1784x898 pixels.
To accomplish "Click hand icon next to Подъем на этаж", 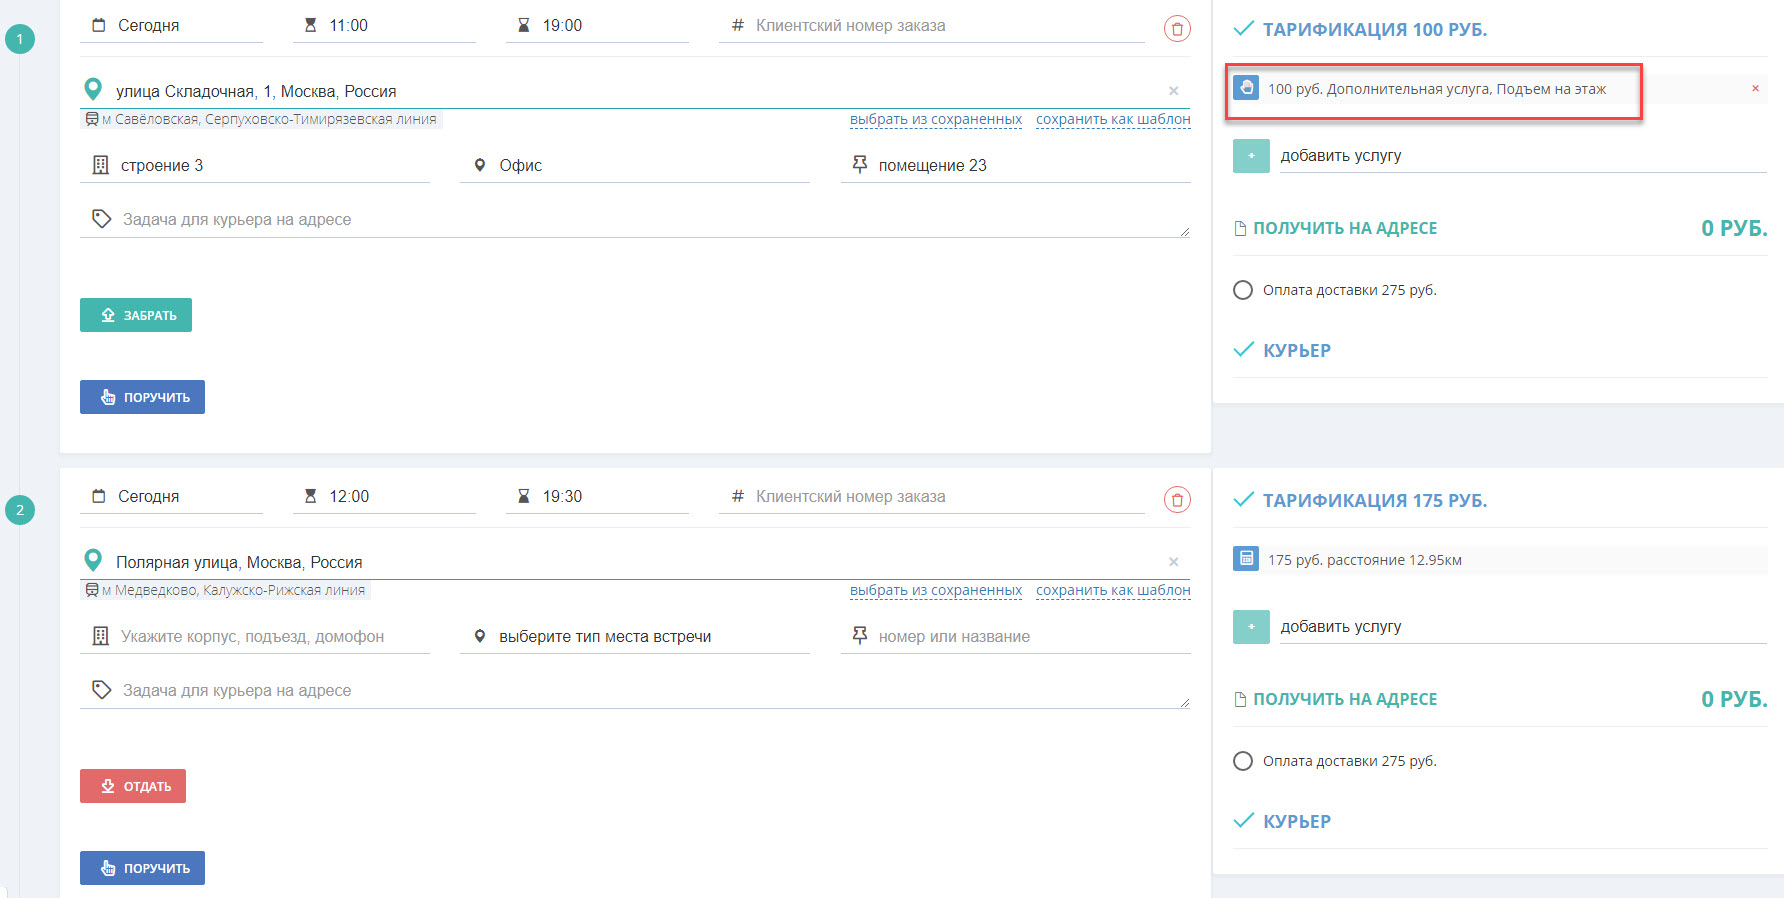I will pyautogui.click(x=1246, y=88).
